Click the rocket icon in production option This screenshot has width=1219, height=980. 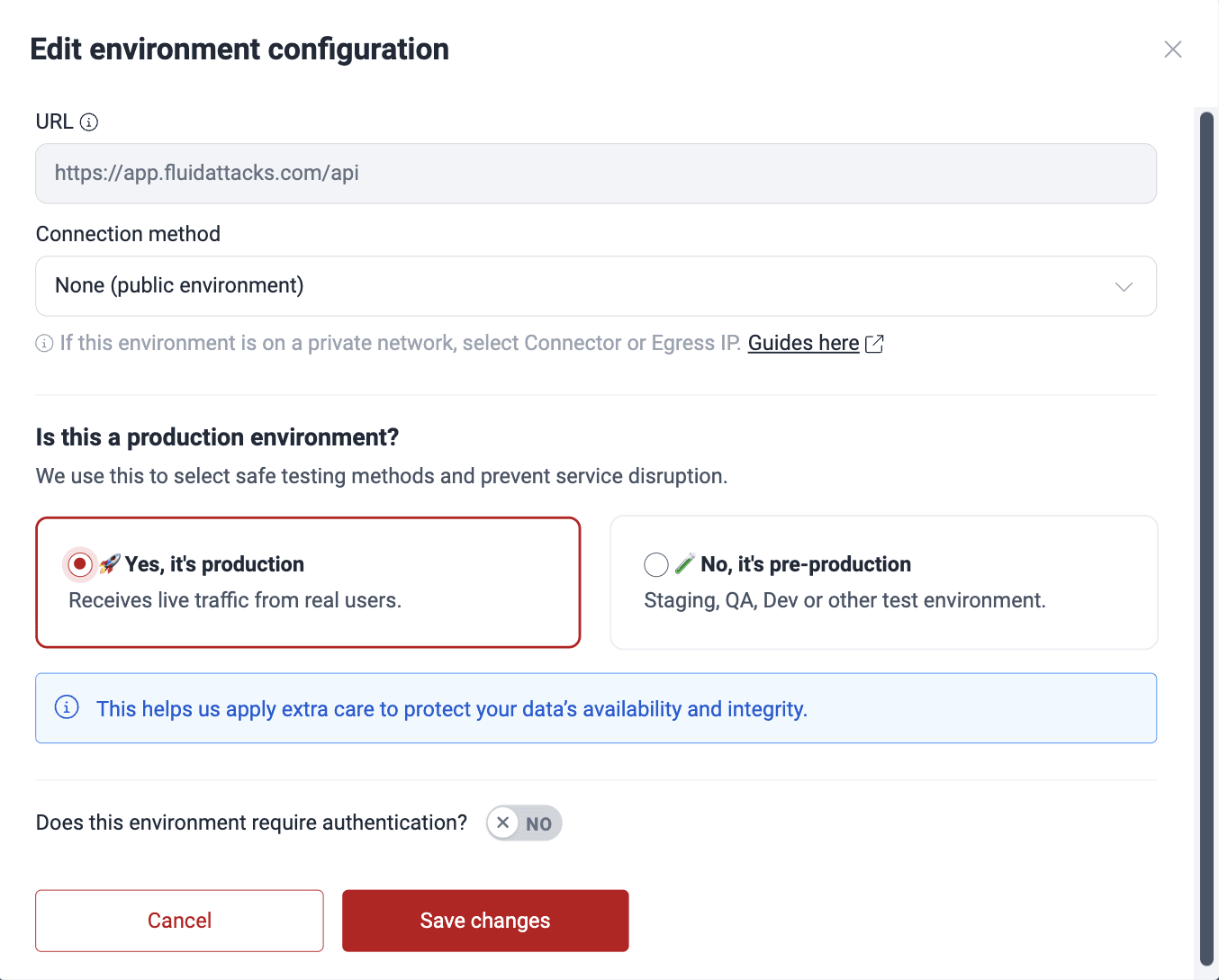tap(110, 564)
